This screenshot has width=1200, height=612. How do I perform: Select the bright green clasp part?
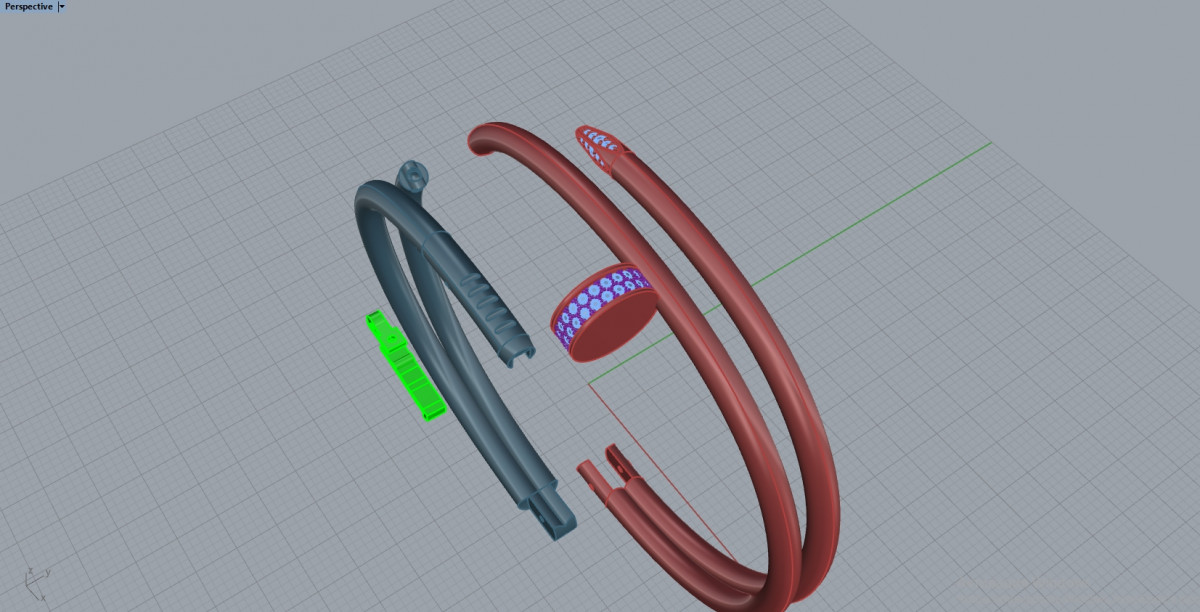click(x=405, y=366)
